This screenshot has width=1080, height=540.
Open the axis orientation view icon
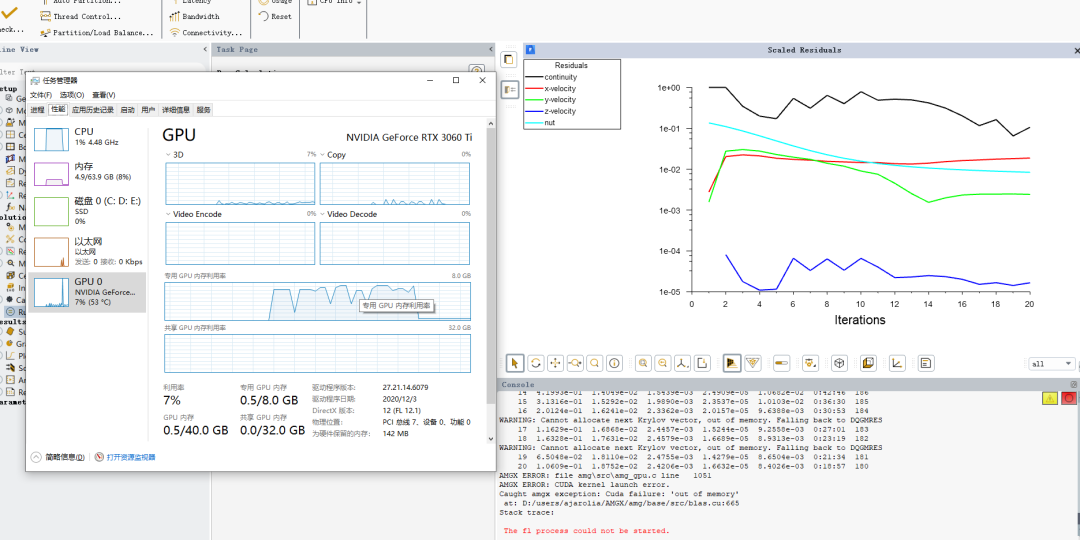[683, 363]
